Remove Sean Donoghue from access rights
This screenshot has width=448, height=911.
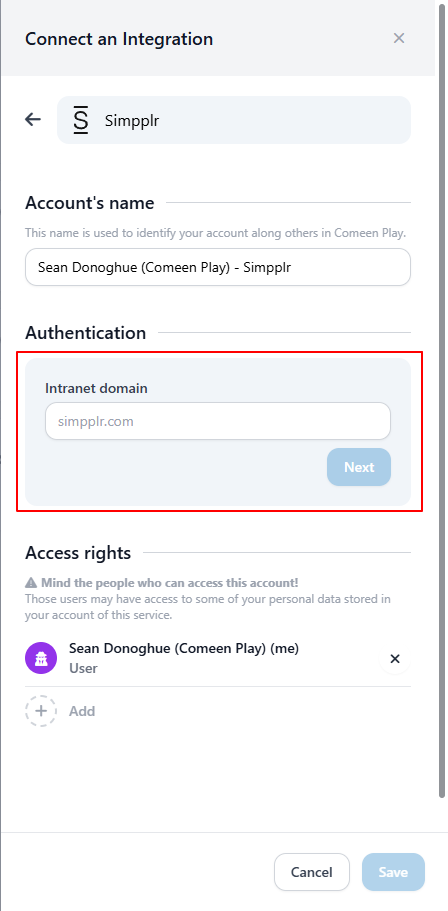pyautogui.click(x=395, y=659)
